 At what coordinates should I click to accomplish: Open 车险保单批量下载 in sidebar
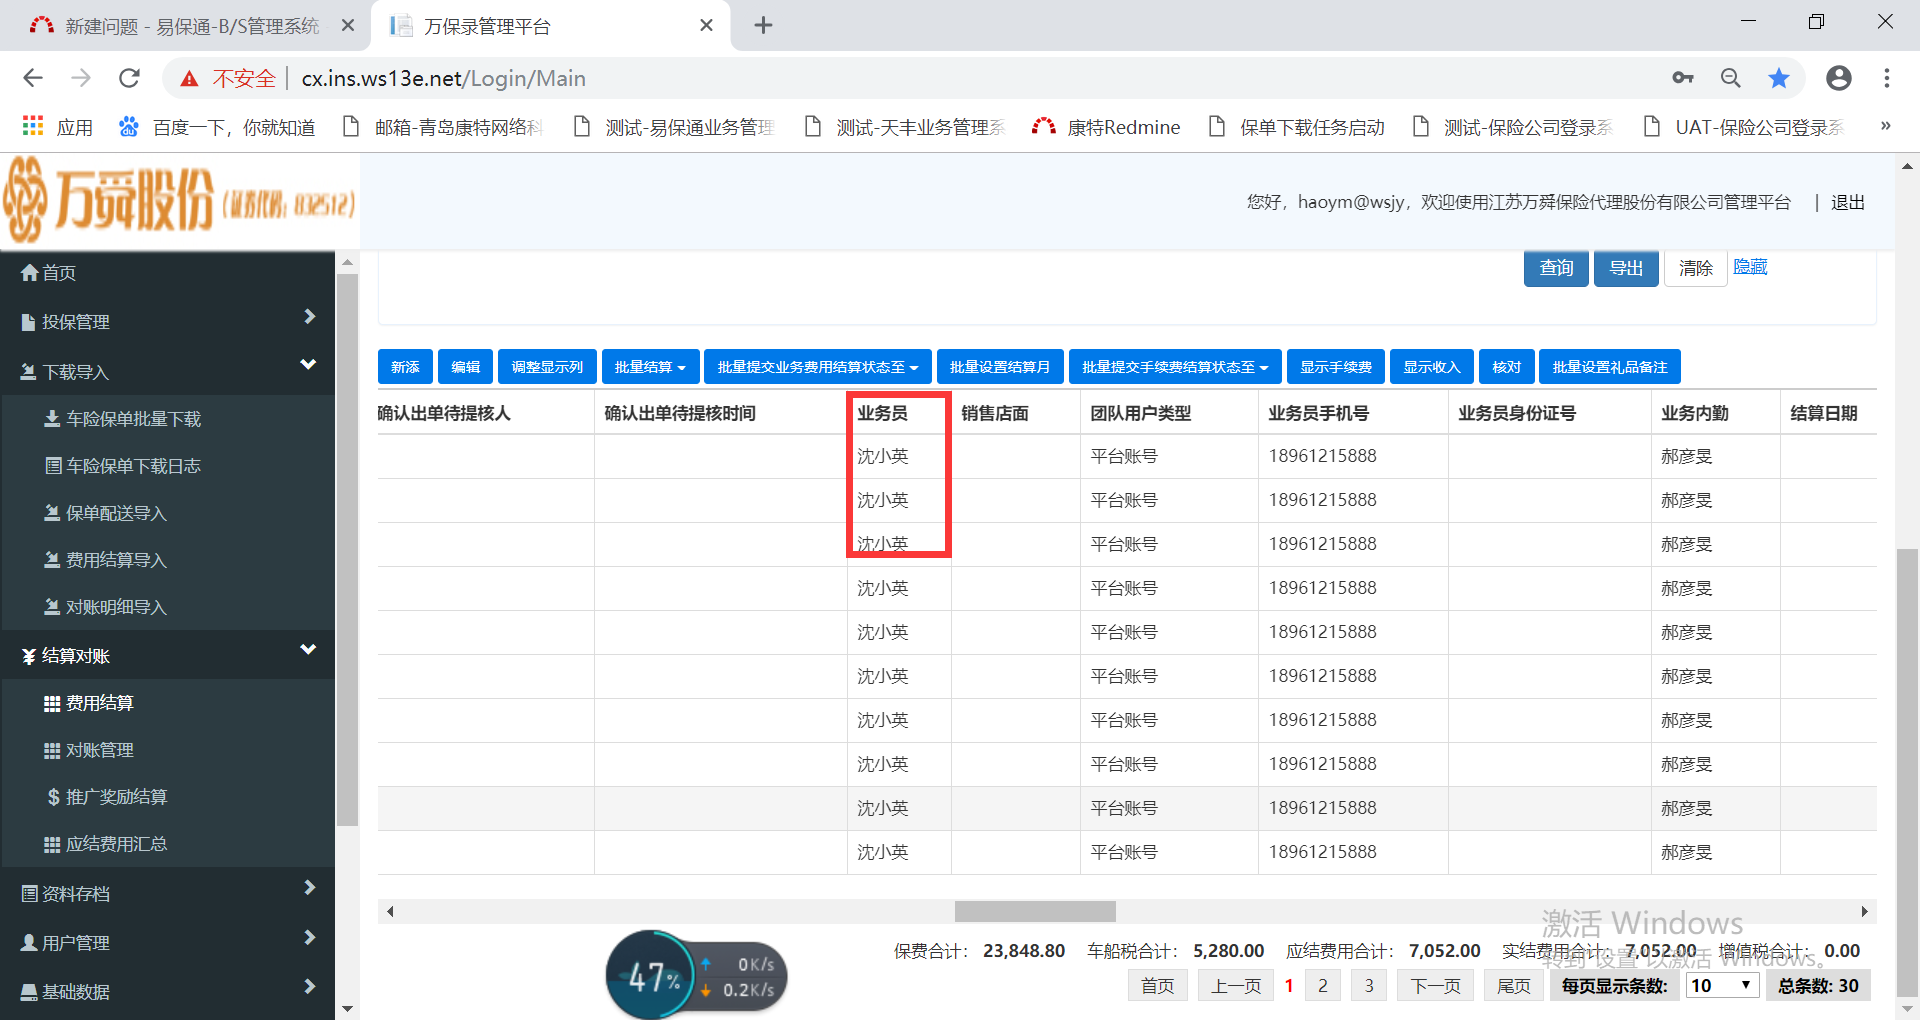tap(133, 419)
